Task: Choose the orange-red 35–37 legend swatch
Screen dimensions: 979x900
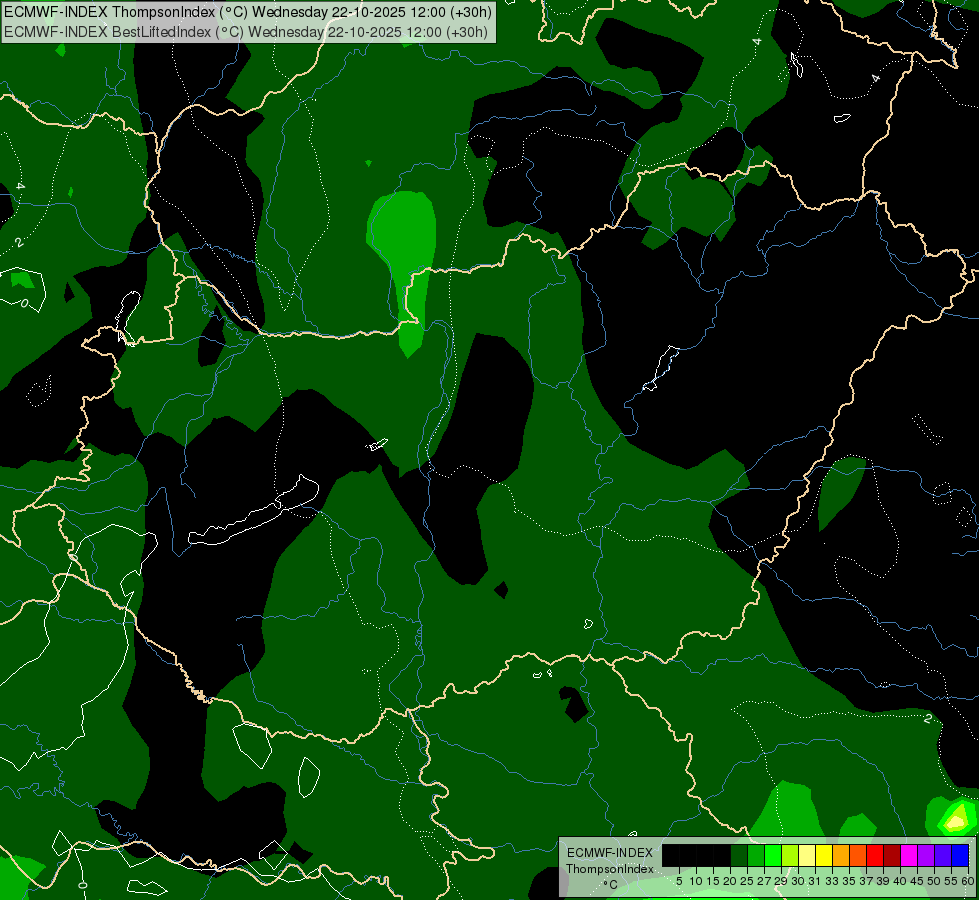Action: pyautogui.click(x=858, y=855)
